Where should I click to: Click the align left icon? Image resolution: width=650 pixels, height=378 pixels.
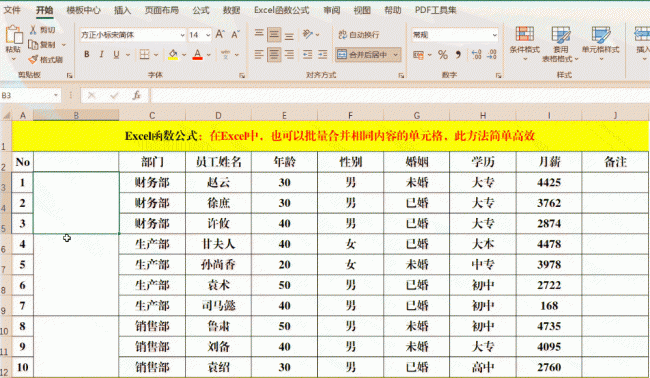point(259,54)
